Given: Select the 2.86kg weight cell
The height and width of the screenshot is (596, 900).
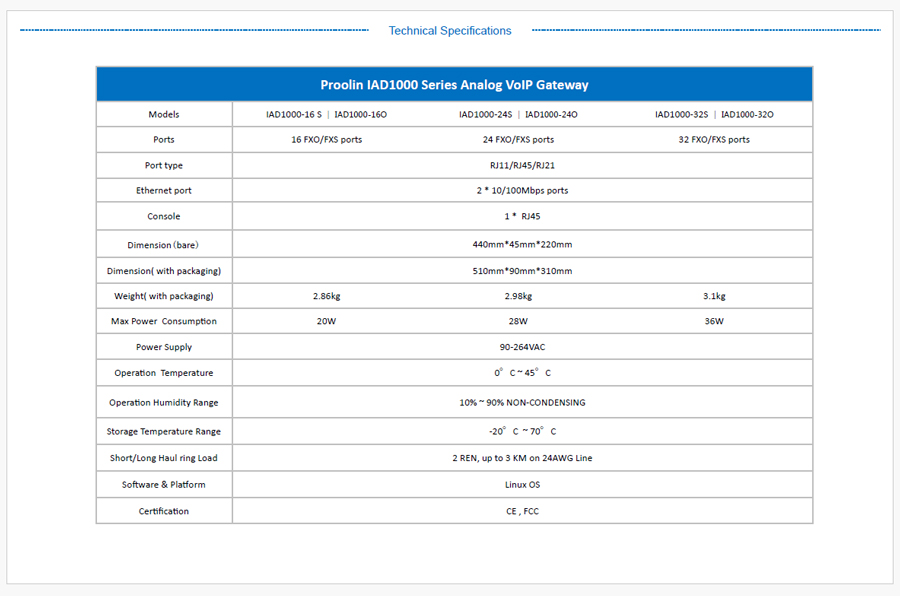Looking at the screenshot, I should [x=327, y=296].
